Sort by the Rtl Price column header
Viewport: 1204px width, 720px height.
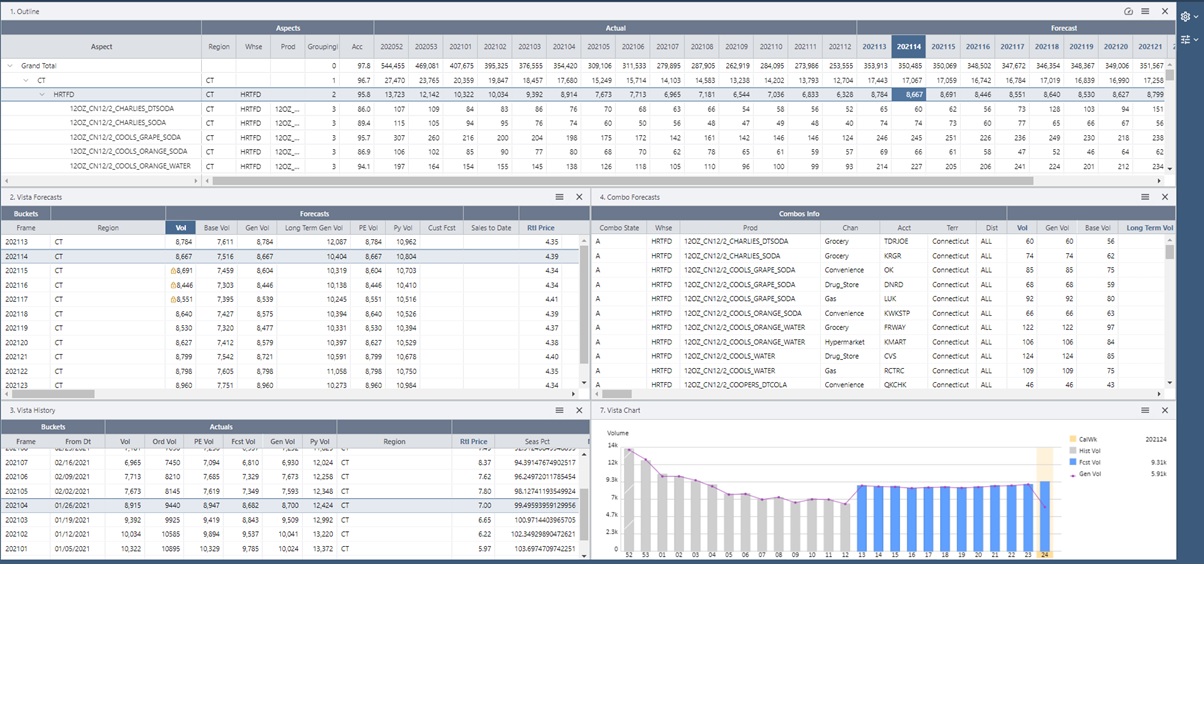(540, 227)
